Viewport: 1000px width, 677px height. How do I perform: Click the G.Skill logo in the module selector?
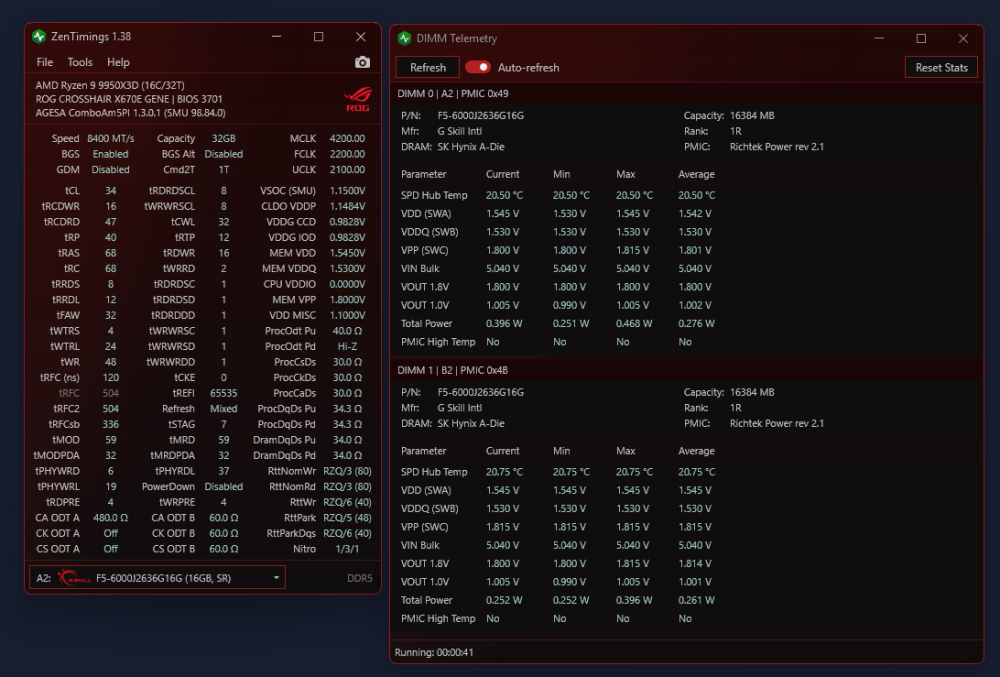point(75,578)
